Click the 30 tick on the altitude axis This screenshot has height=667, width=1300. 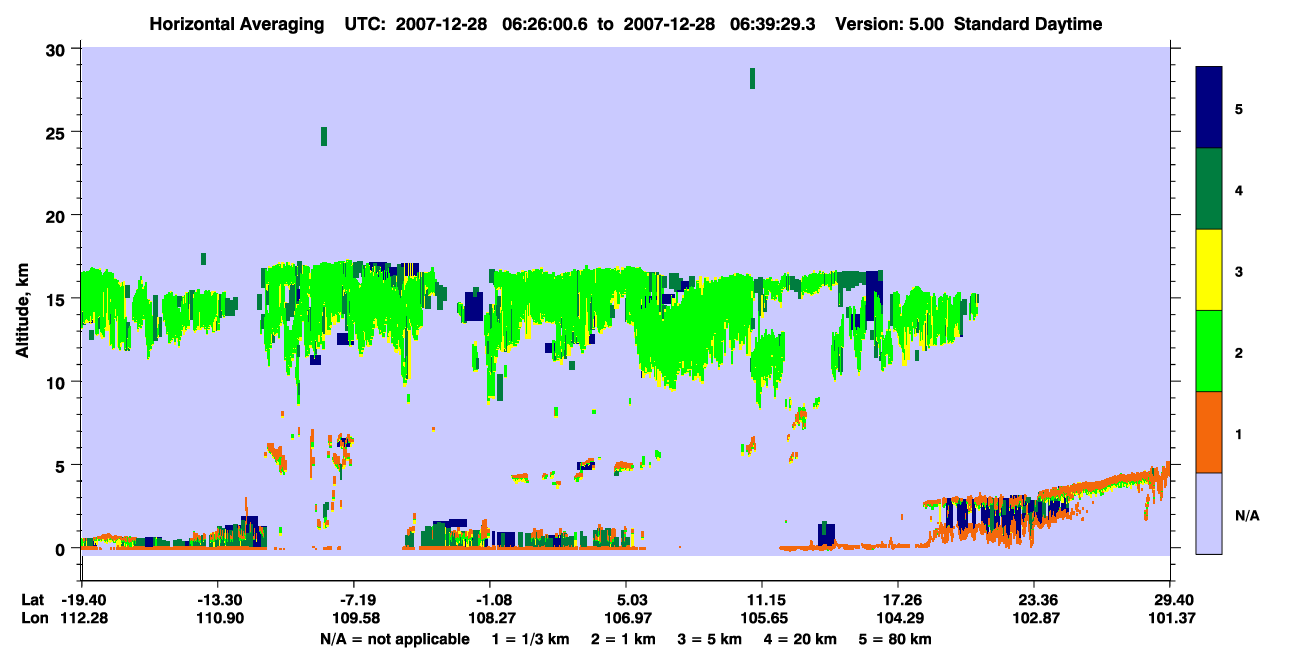(x=57, y=50)
